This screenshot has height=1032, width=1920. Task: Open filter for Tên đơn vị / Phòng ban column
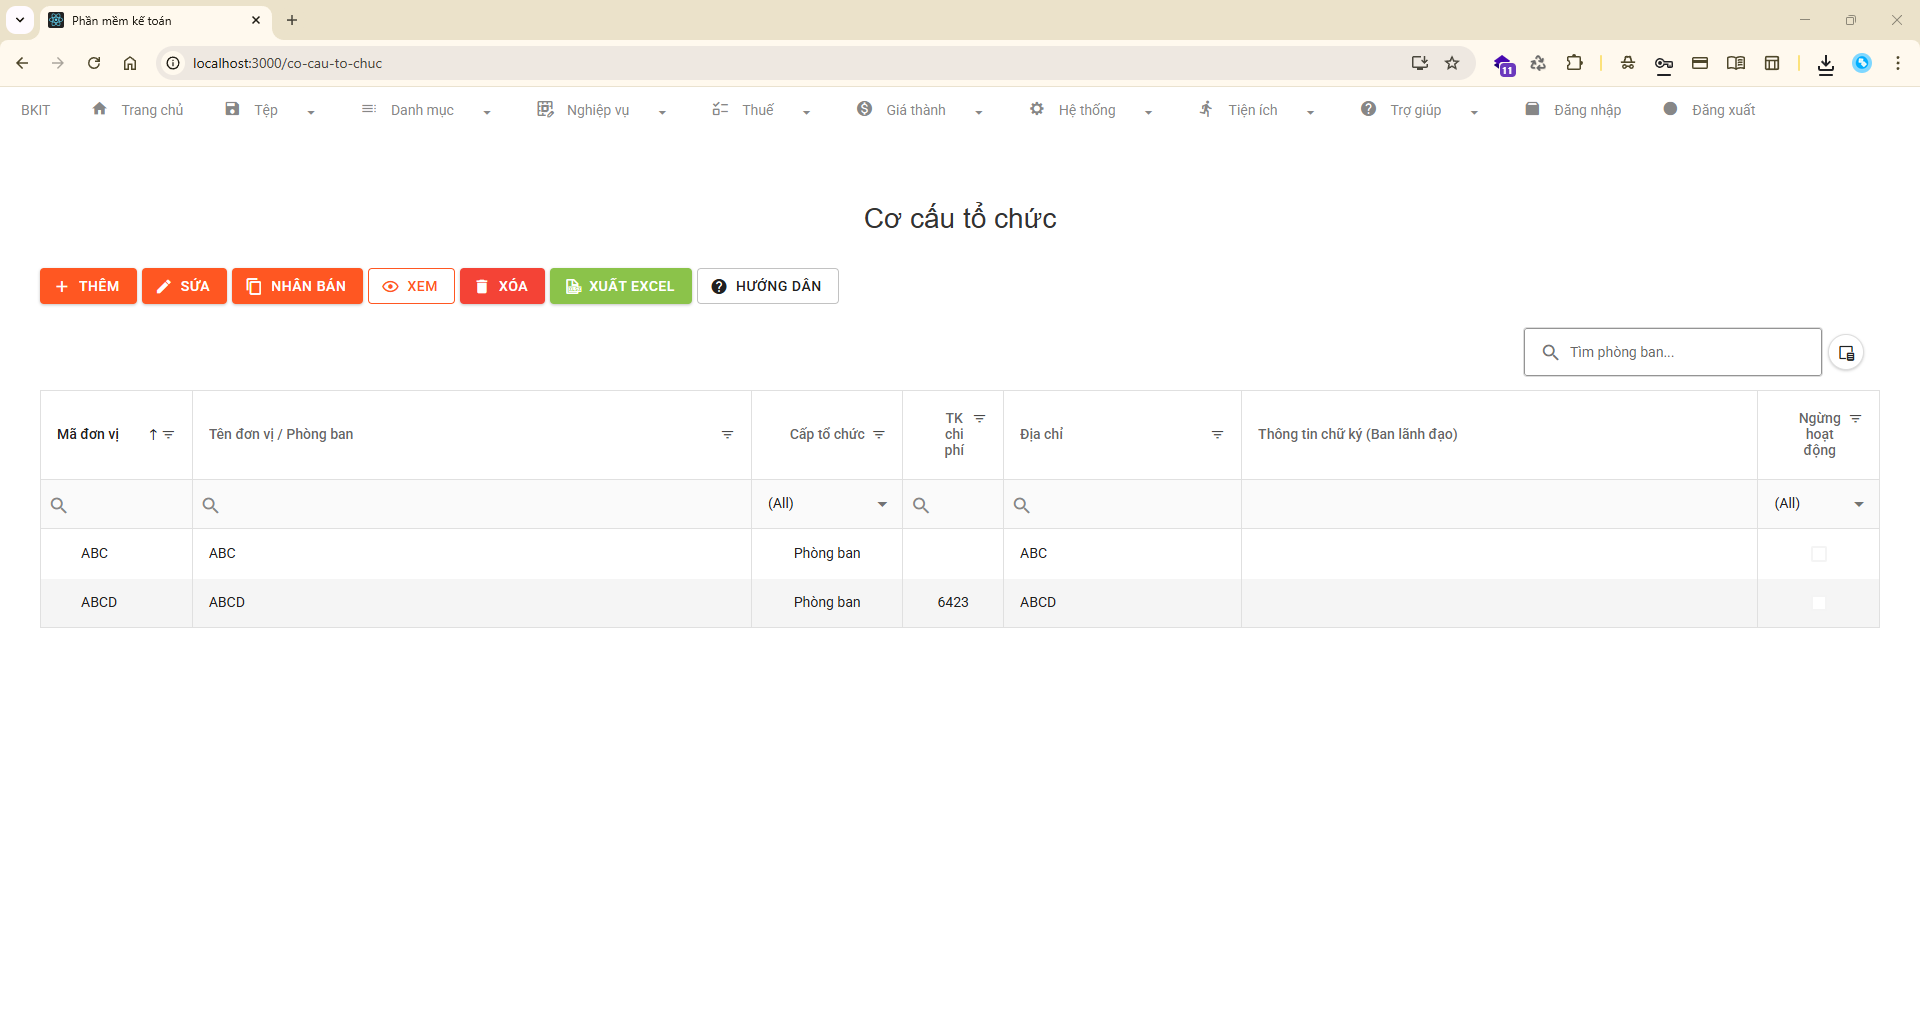pyautogui.click(x=727, y=435)
